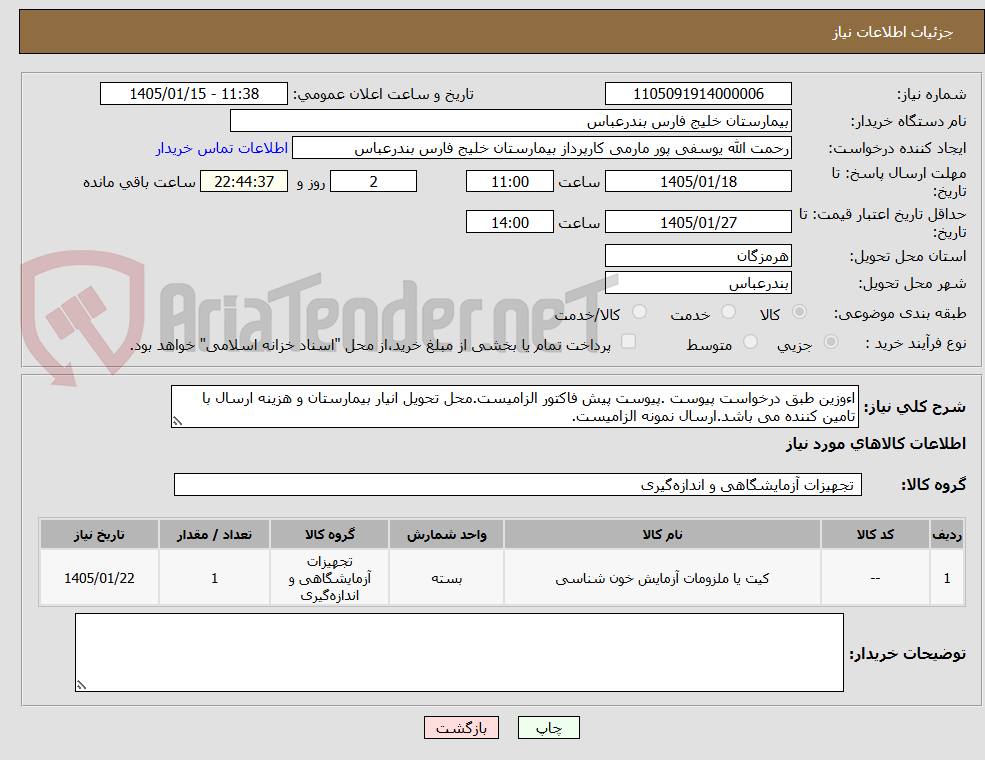Select the خدمت radio button

coord(728,312)
